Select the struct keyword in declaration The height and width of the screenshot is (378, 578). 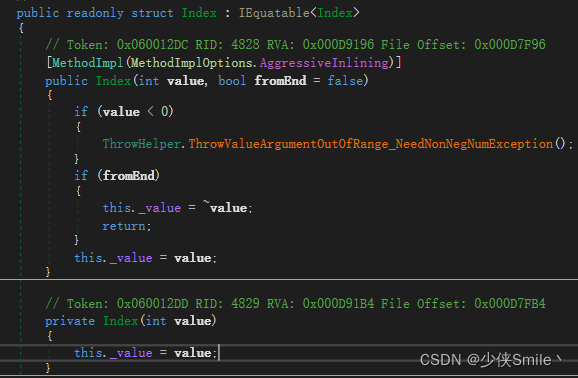coord(152,13)
